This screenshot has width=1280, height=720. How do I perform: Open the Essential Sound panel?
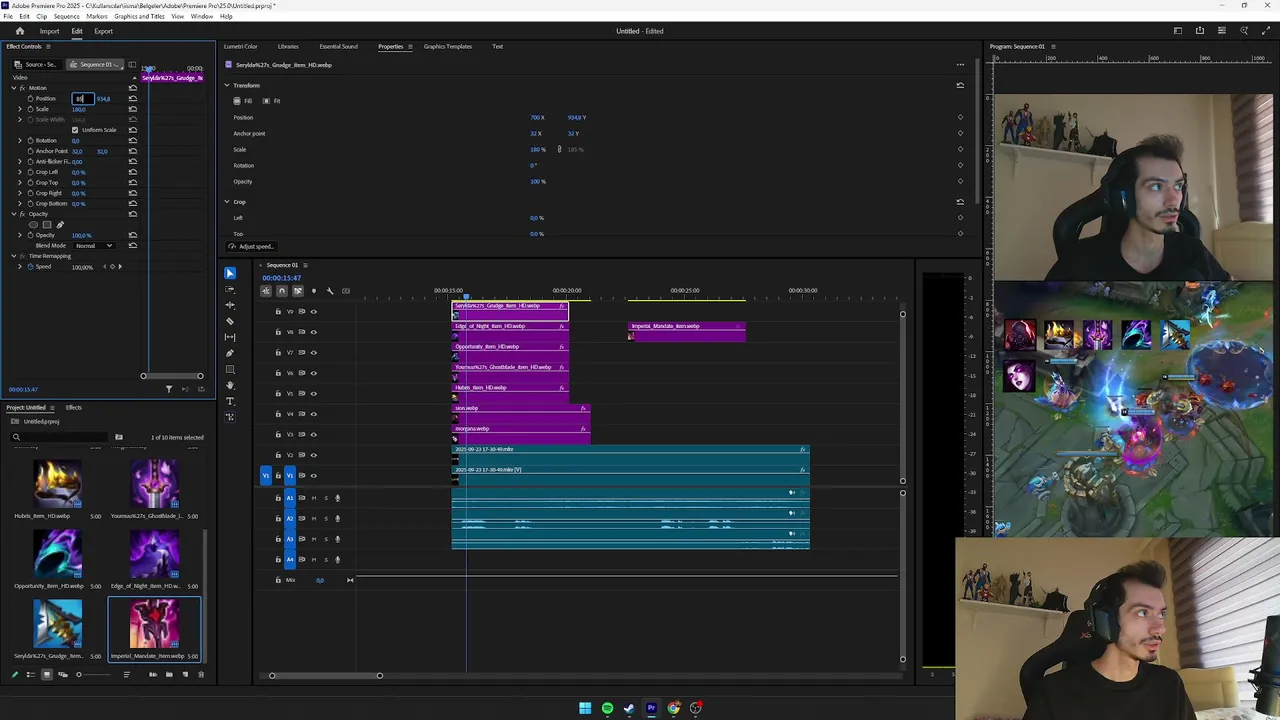[338, 46]
